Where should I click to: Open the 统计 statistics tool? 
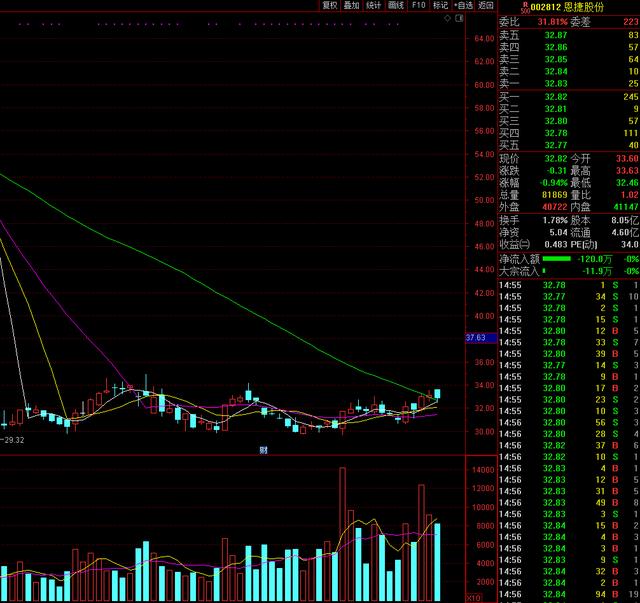coord(373,5)
